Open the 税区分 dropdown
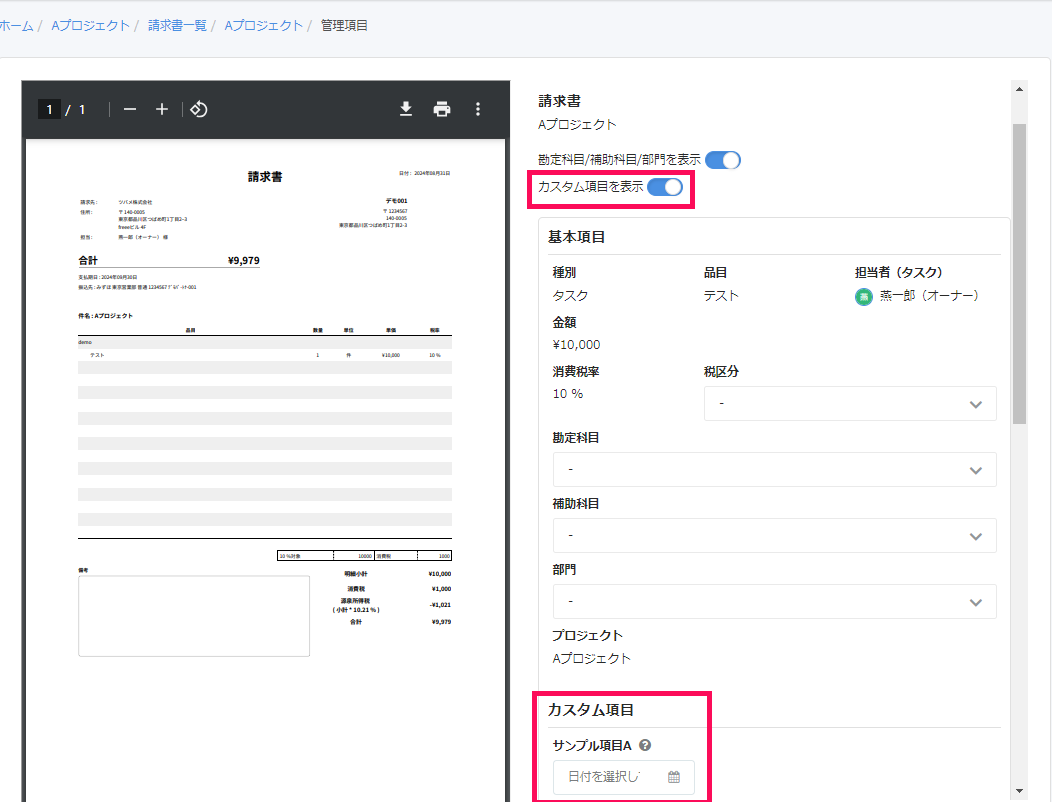The image size is (1052, 802). pos(849,404)
